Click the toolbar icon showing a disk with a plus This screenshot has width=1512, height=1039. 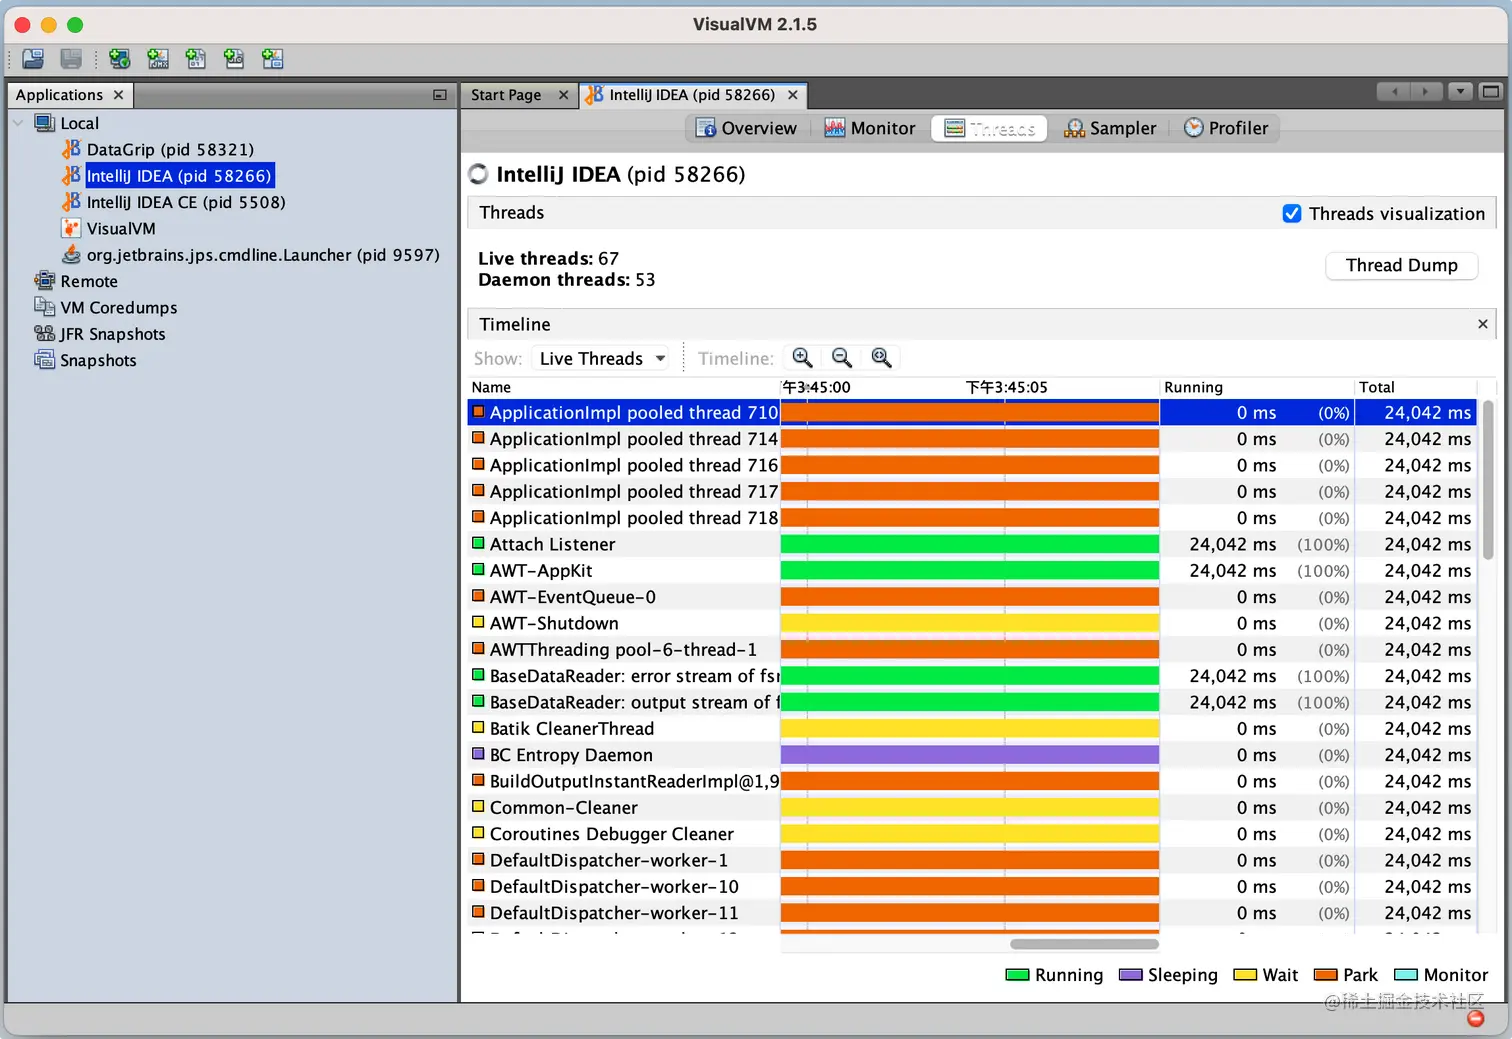[234, 59]
